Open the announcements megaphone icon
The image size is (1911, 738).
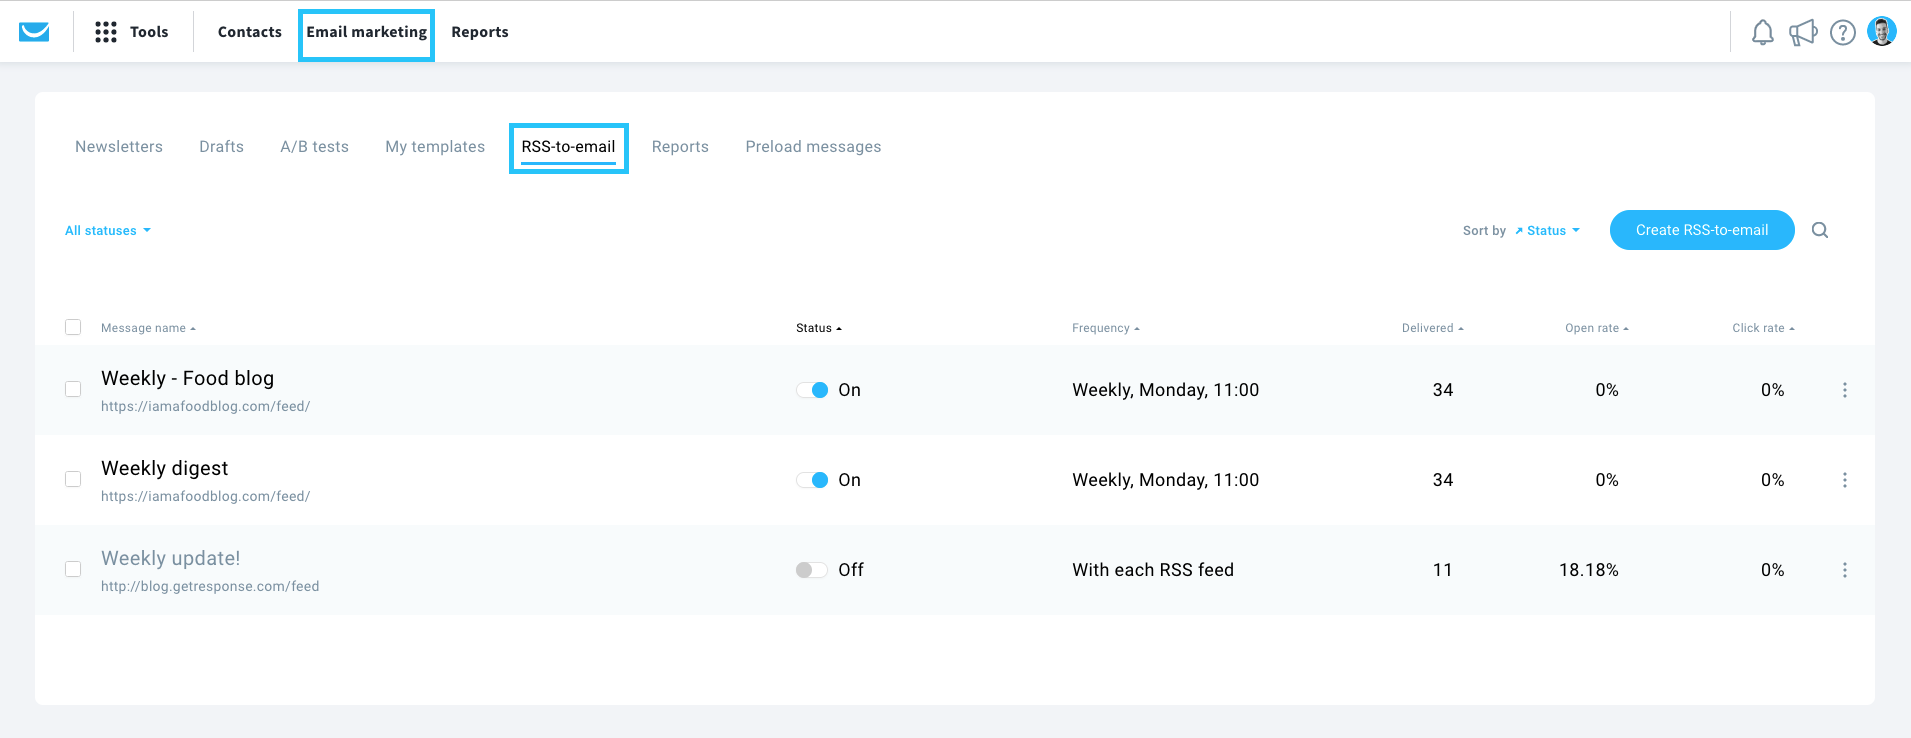1803,33
